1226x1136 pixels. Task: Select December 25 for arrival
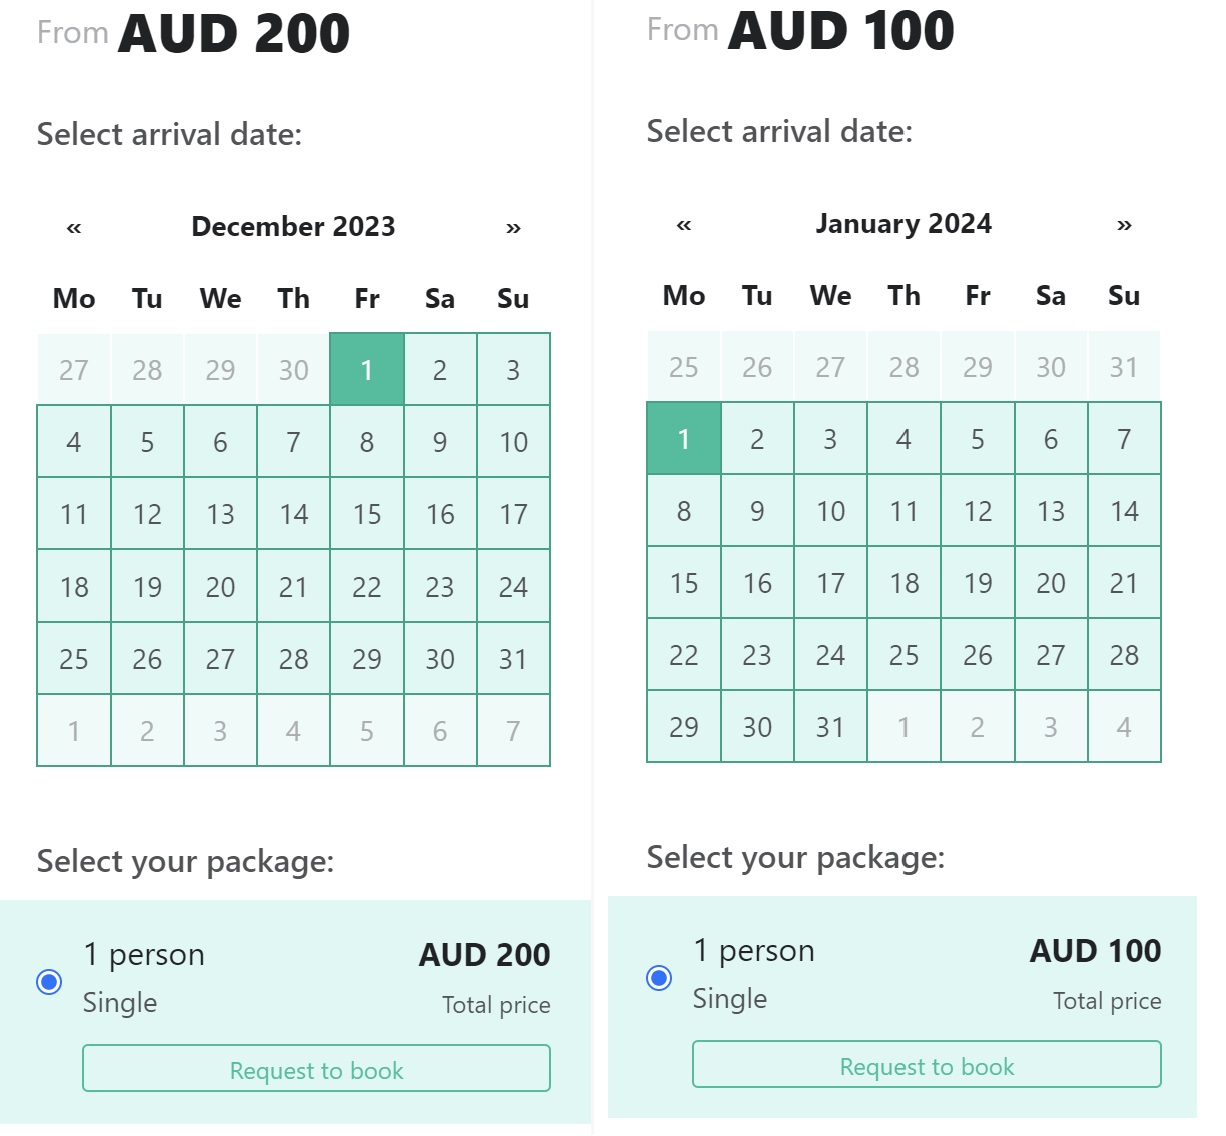[73, 659]
